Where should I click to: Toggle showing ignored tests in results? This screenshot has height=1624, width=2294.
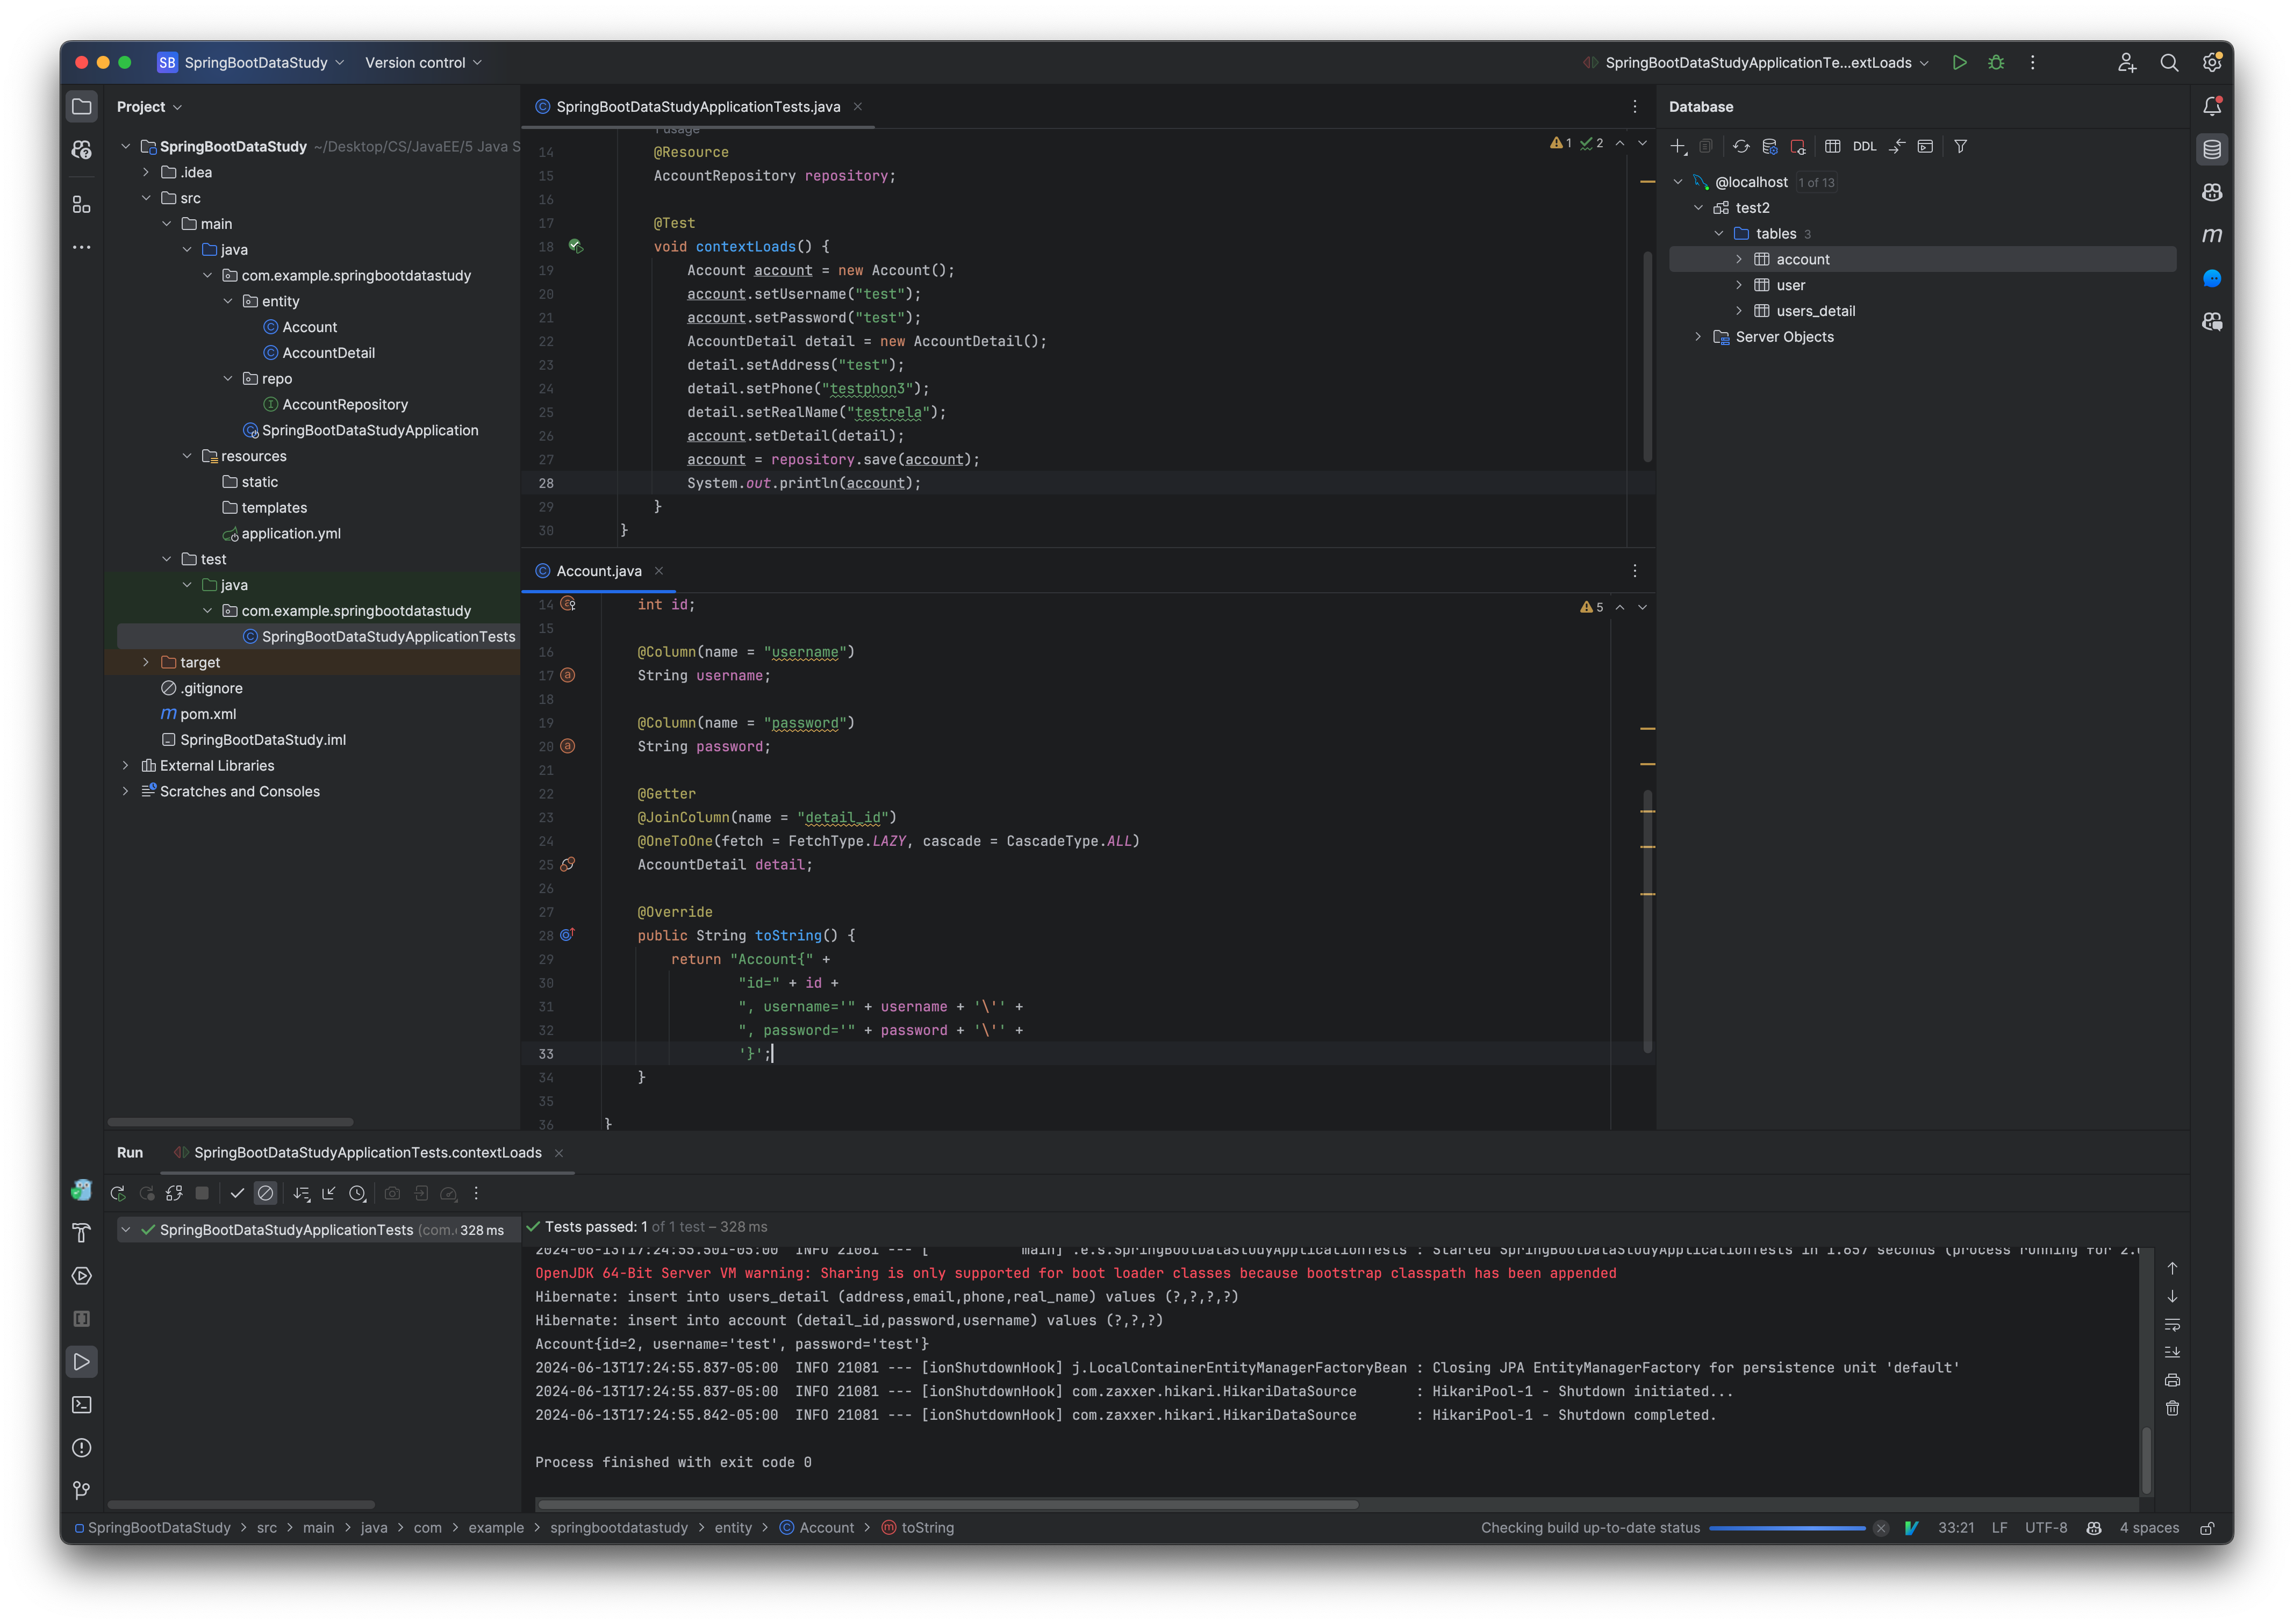pyautogui.click(x=266, y=1193)
